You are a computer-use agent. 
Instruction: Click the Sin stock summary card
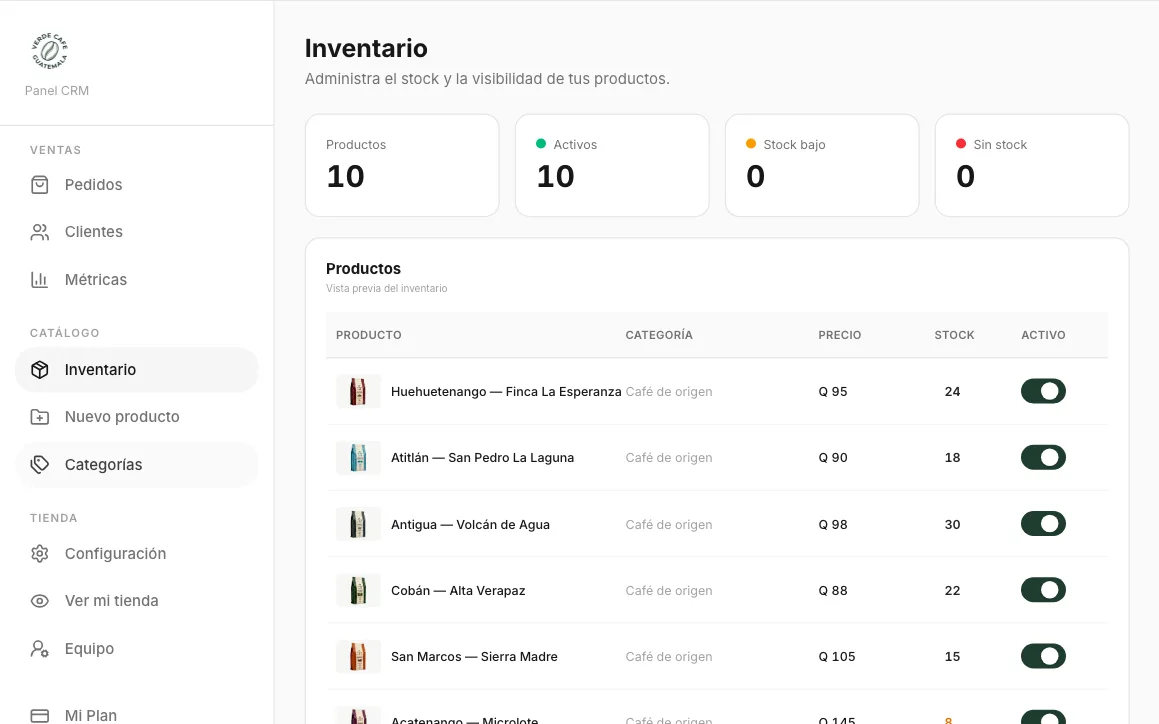[x=1032, y=166]
